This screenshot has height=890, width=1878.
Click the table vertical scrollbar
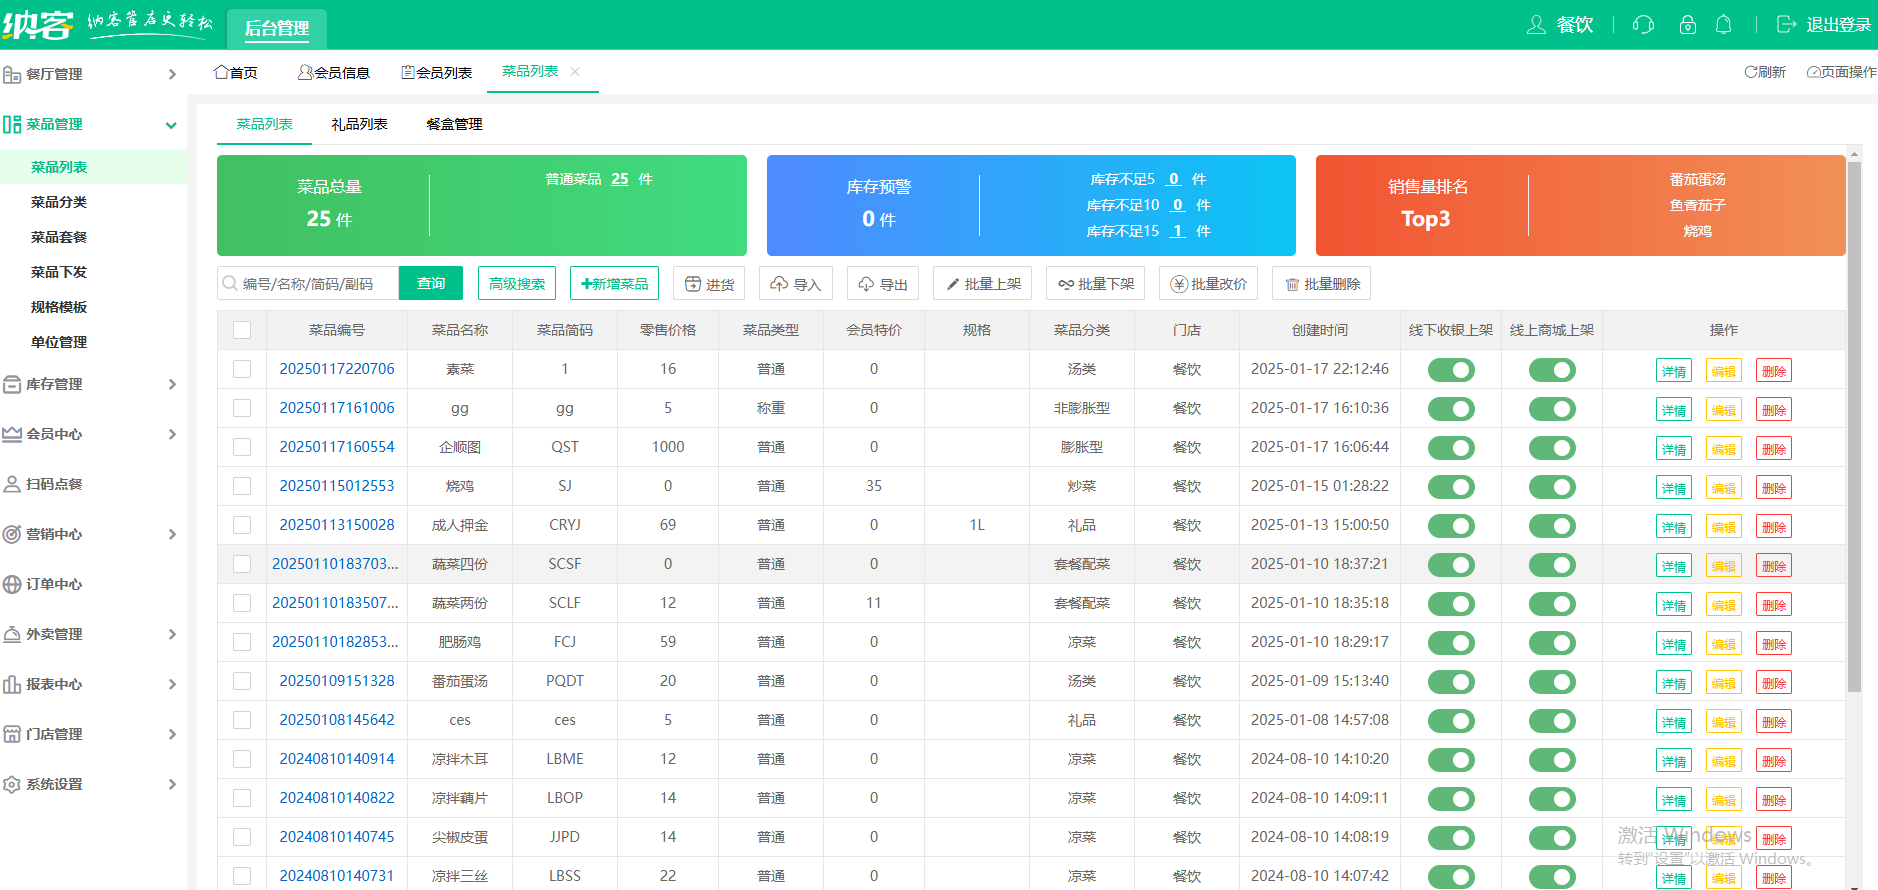[1854, 427]
